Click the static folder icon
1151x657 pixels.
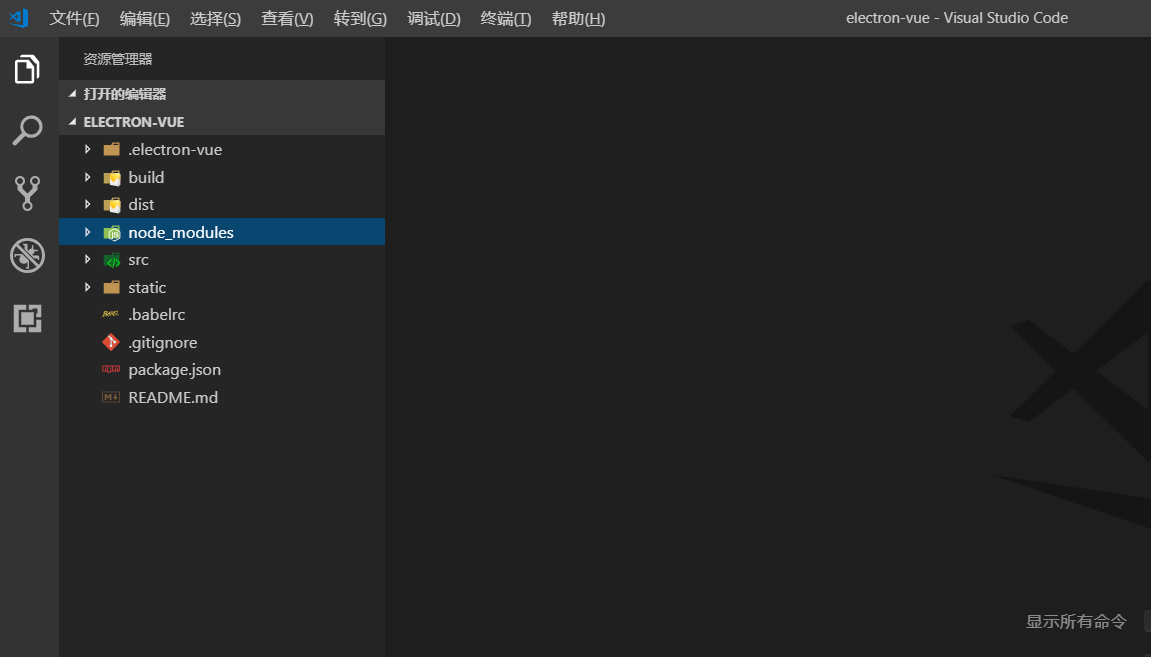[x=112, y=287]
